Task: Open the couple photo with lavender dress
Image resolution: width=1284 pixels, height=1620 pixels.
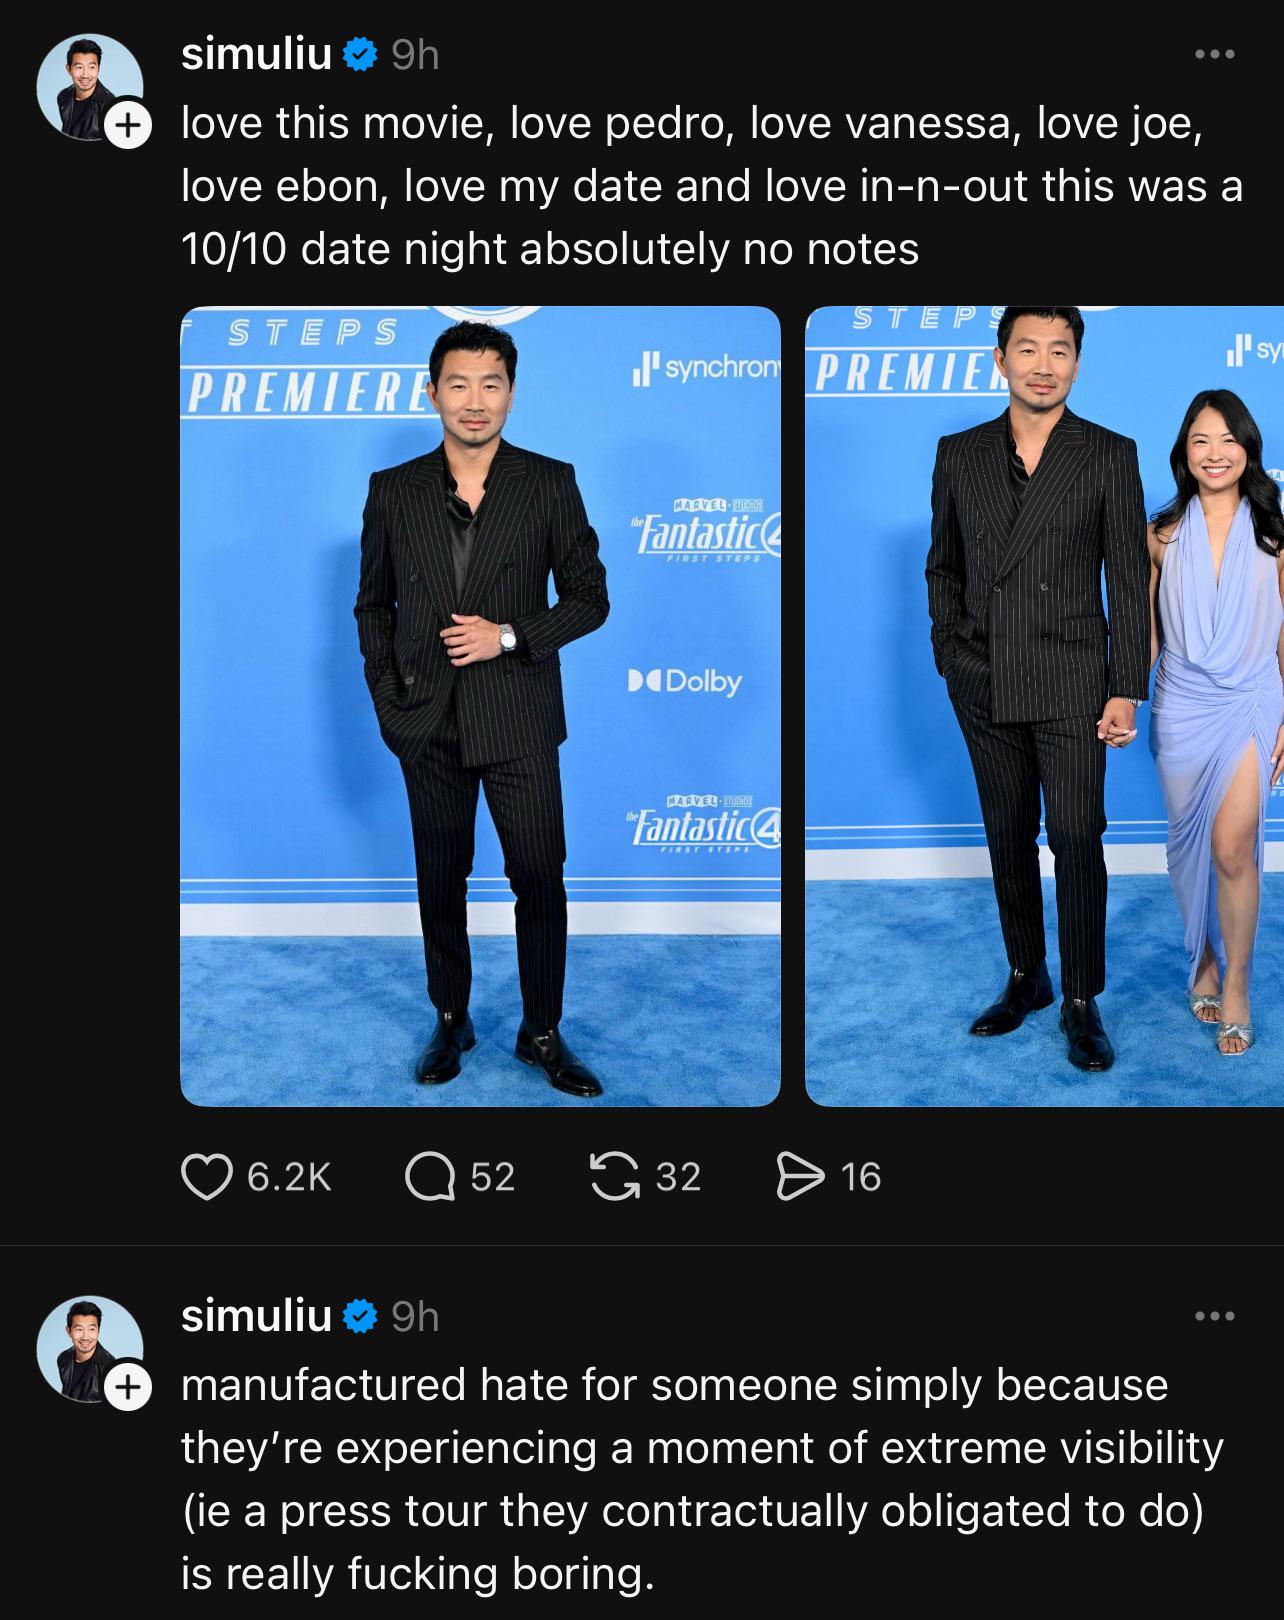Action: click(1044, 706)
